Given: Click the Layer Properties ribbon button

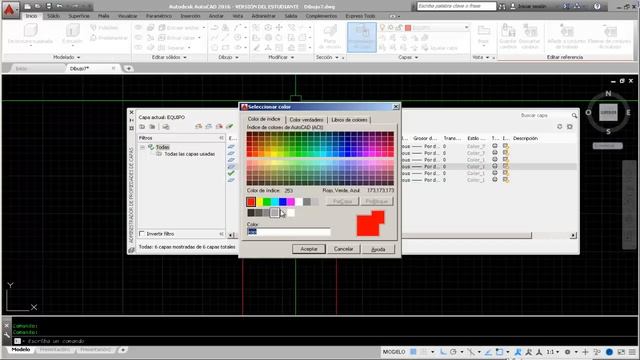Looking at the screenshot, I should (x=362, y=37).
